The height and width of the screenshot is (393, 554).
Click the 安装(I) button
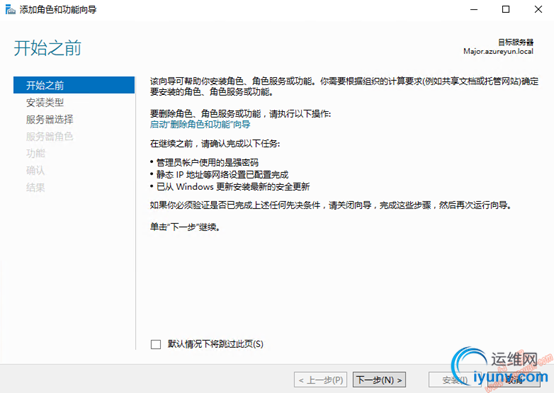point(455,380)
